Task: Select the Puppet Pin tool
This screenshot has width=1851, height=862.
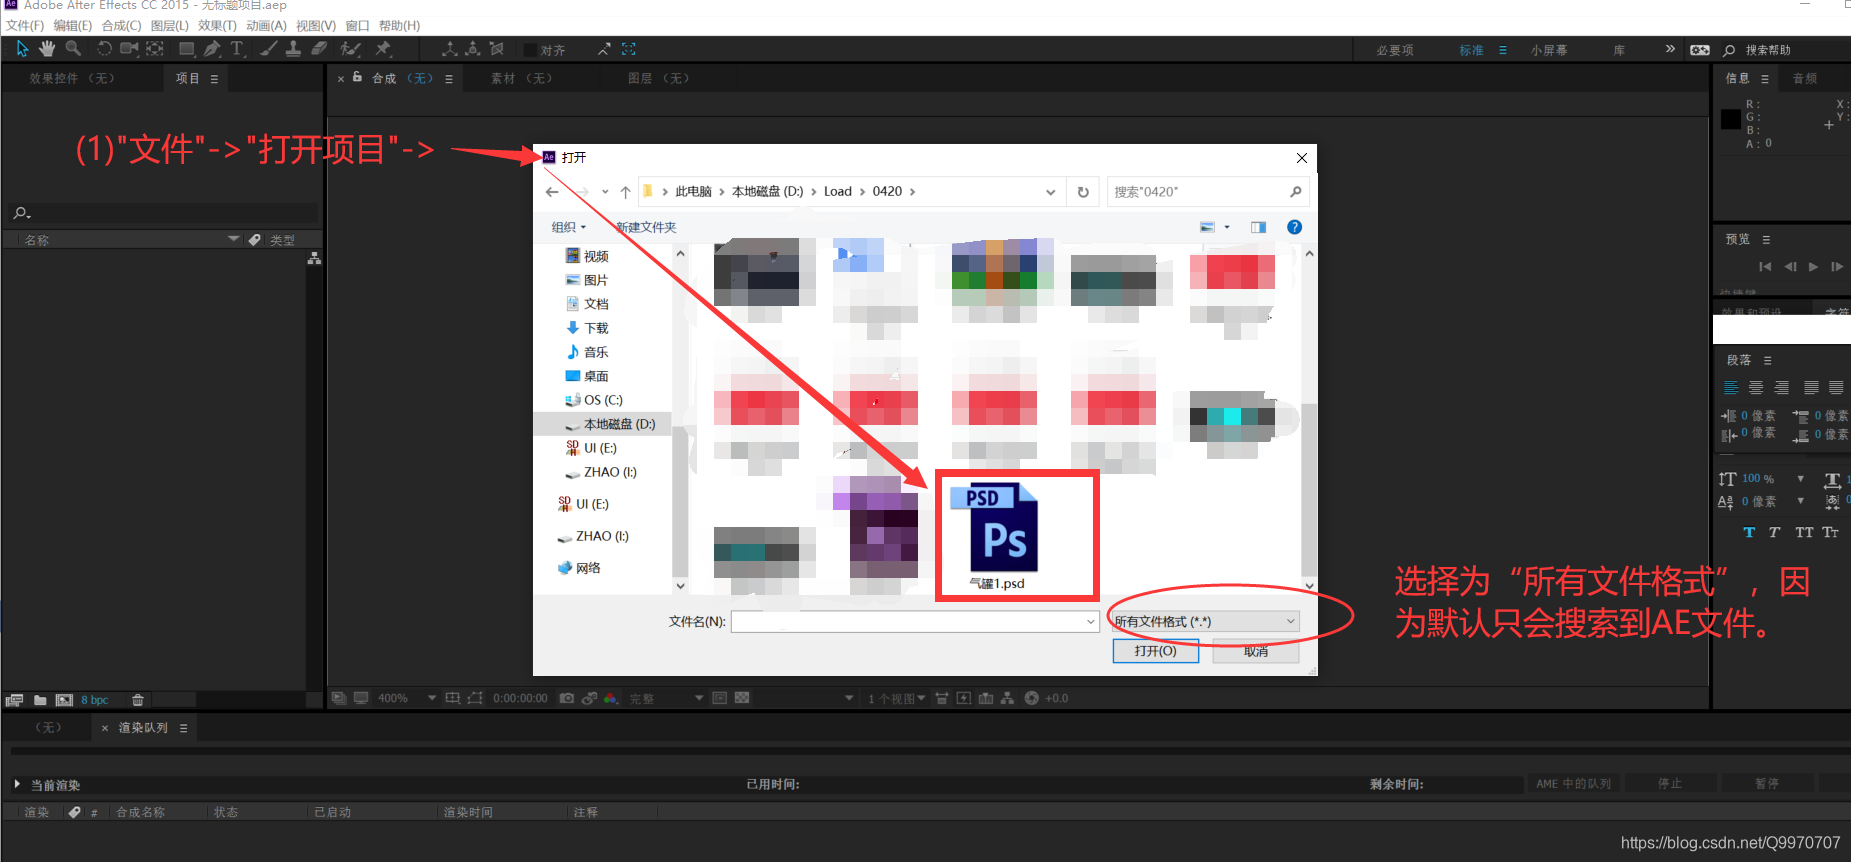Action: pyautogui.click(x=383, y=49)
